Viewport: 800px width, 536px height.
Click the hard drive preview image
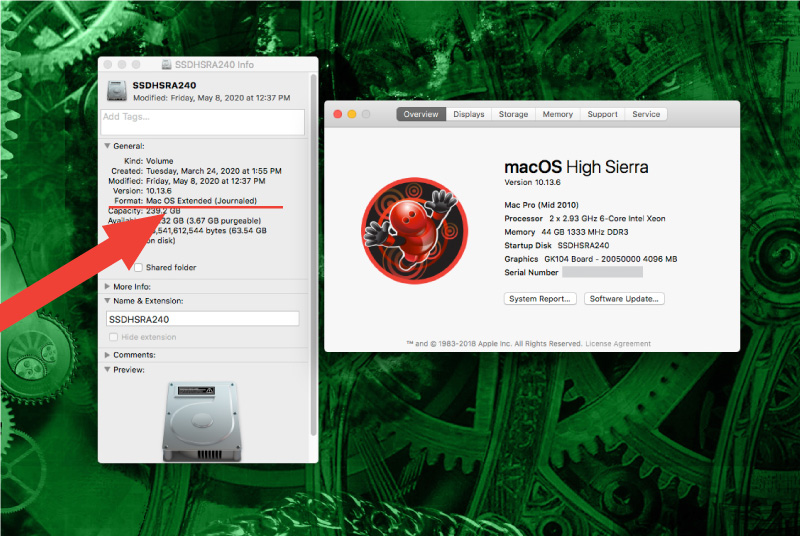(x=202, y=421)
